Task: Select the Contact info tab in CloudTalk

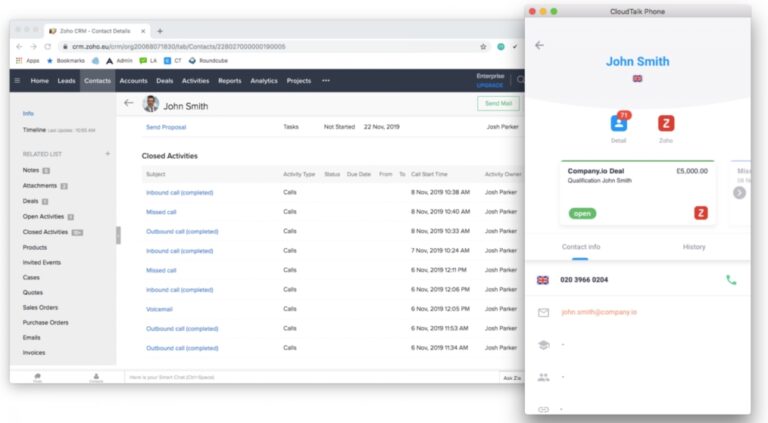Action: [x=581, y=247]
